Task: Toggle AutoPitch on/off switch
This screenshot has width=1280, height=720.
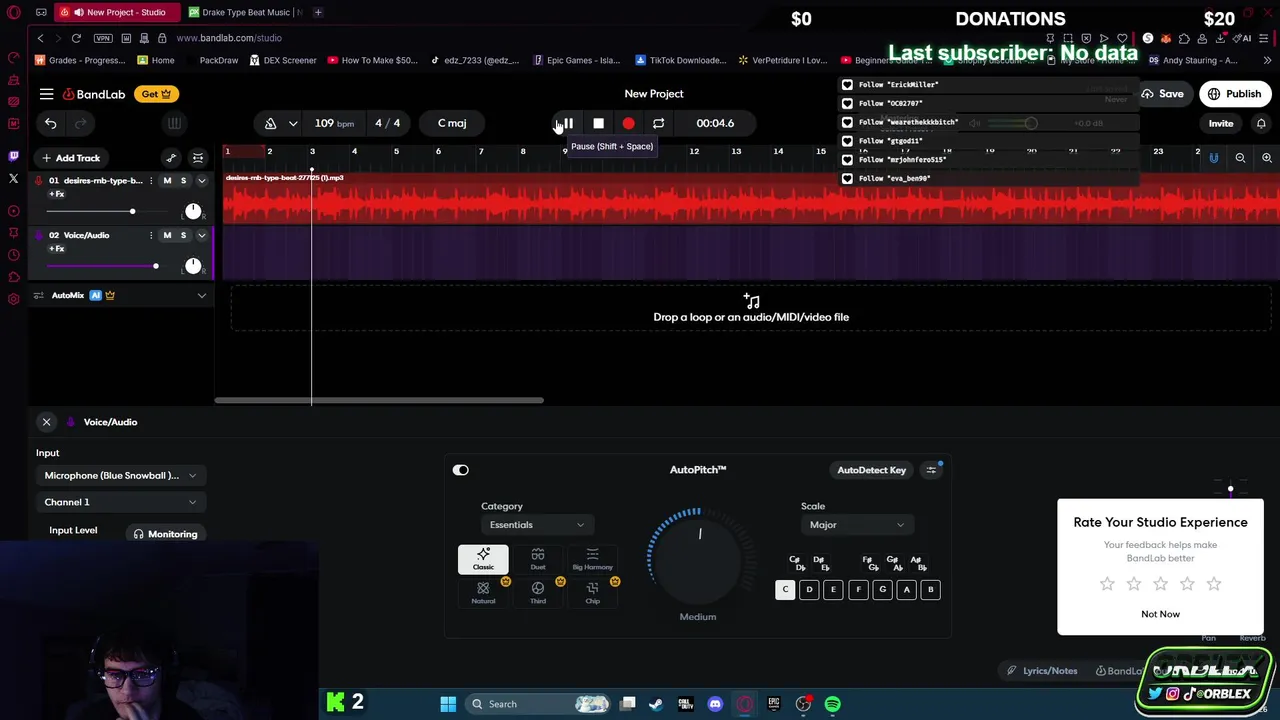Action: pyautogui.click(x=461, y=470)
